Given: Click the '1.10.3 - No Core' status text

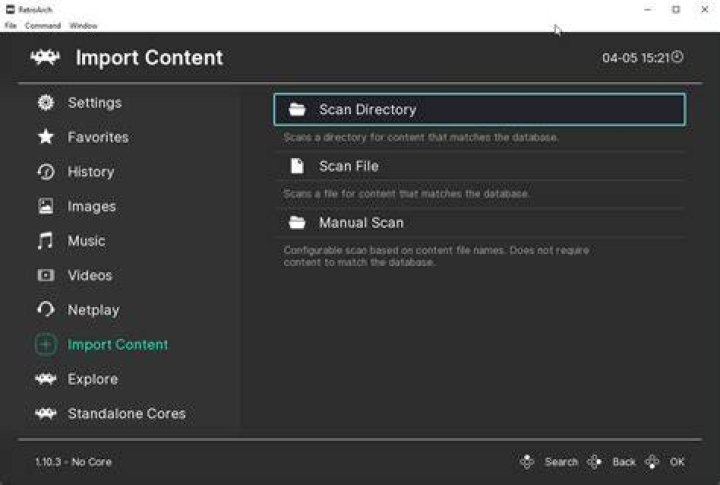Looking at the screenshot, I should point(73,462).
